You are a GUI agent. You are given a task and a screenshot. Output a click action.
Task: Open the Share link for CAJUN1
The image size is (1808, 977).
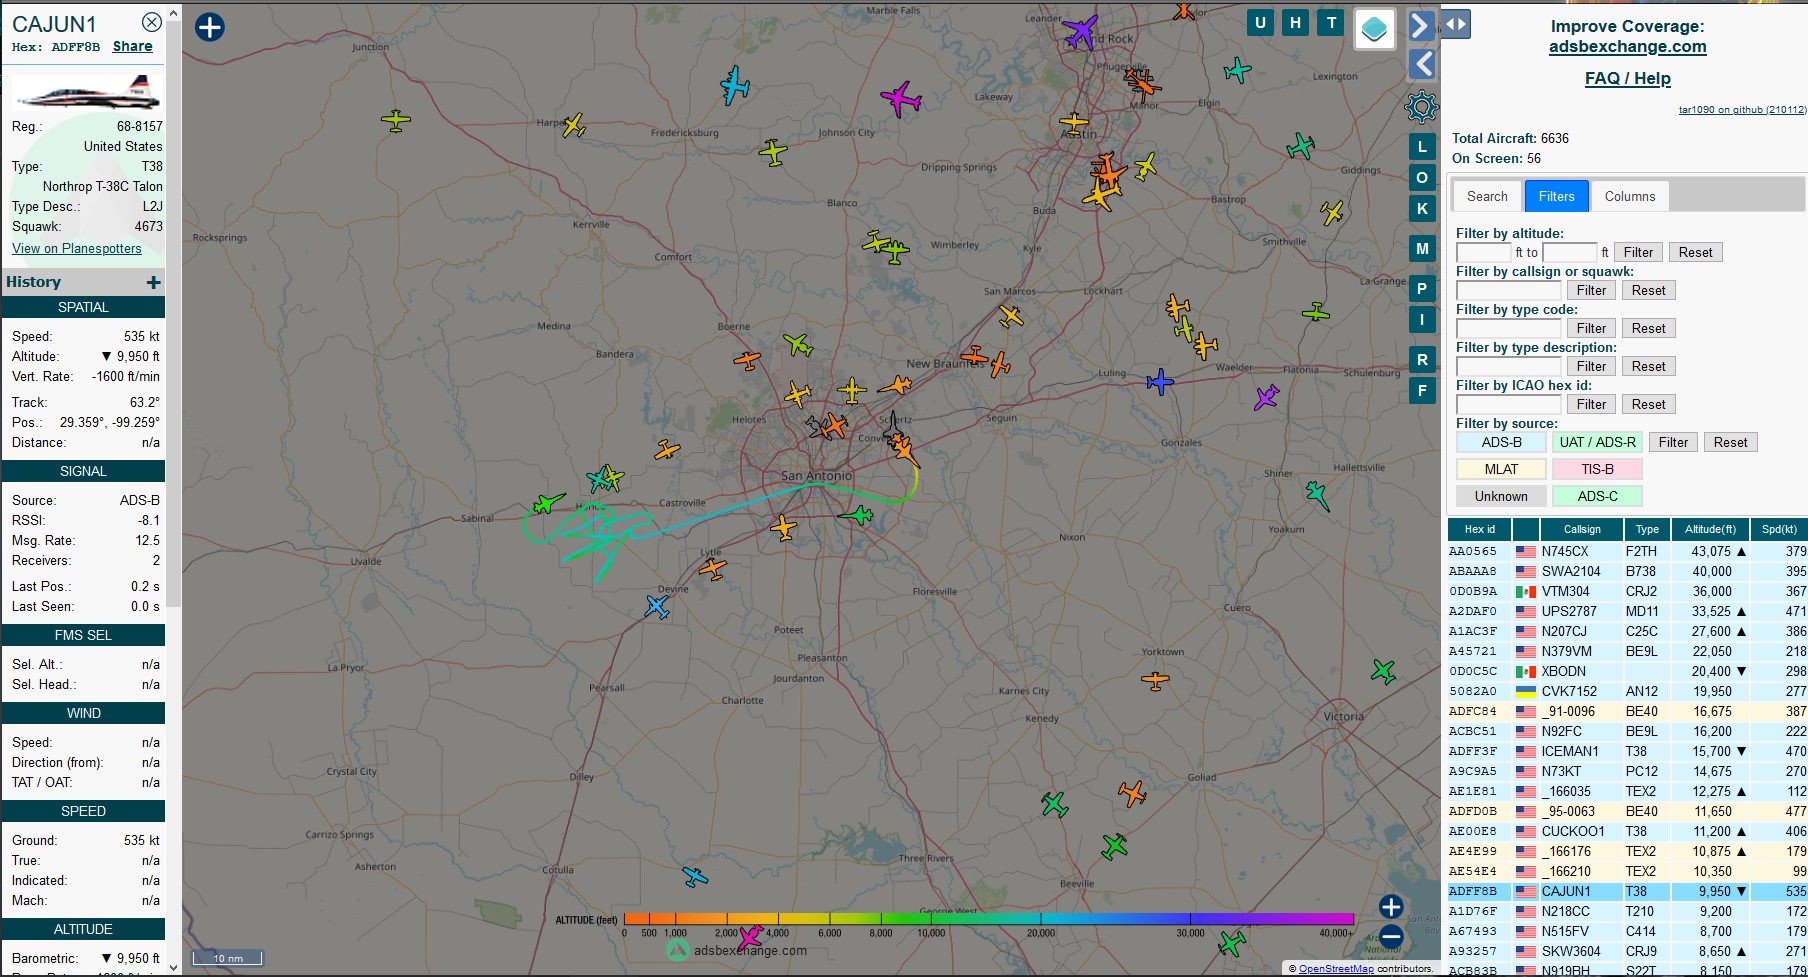(x=133, y=46)
